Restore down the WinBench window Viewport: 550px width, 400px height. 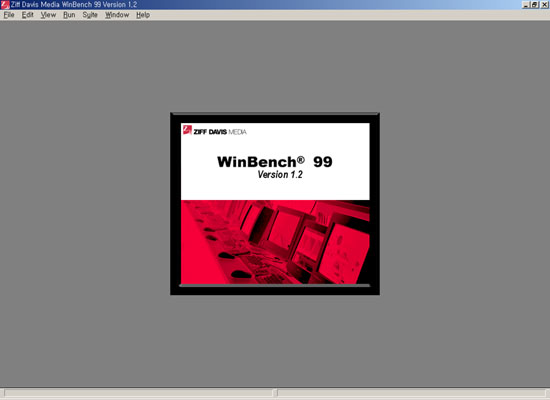coord(535,5)
